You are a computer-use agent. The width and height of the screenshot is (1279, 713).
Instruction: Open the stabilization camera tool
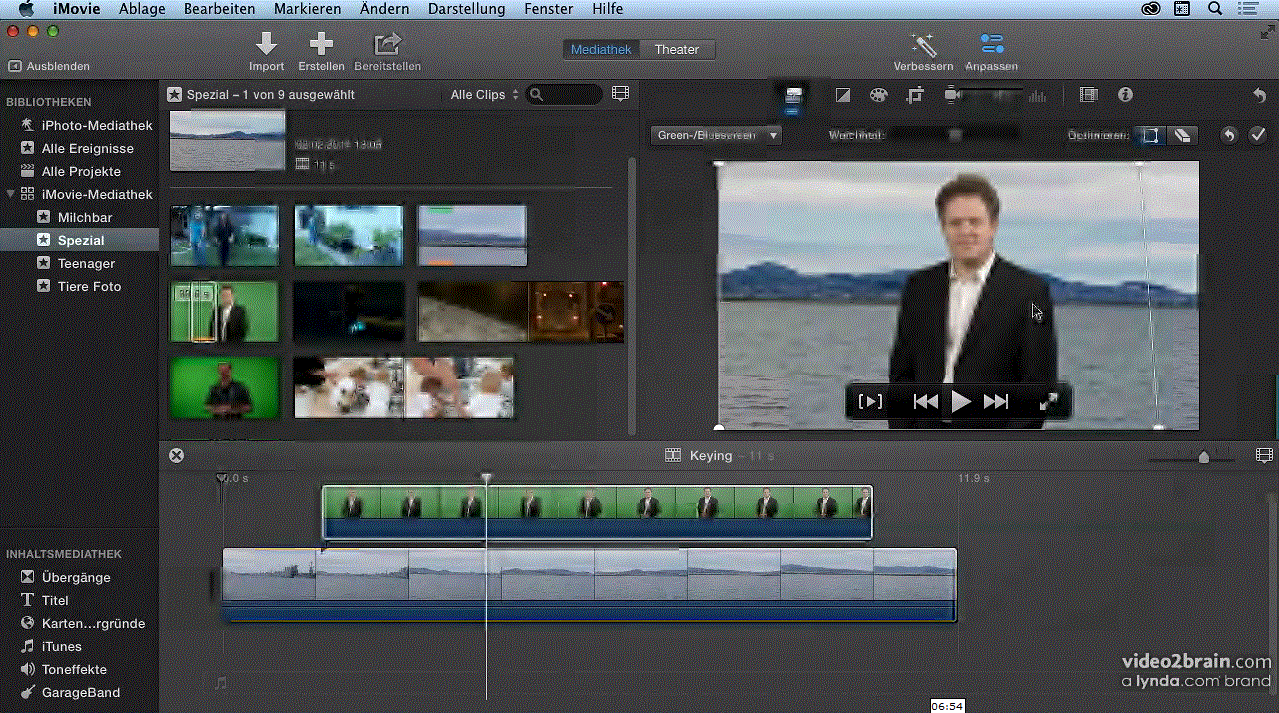click(953, 96)
